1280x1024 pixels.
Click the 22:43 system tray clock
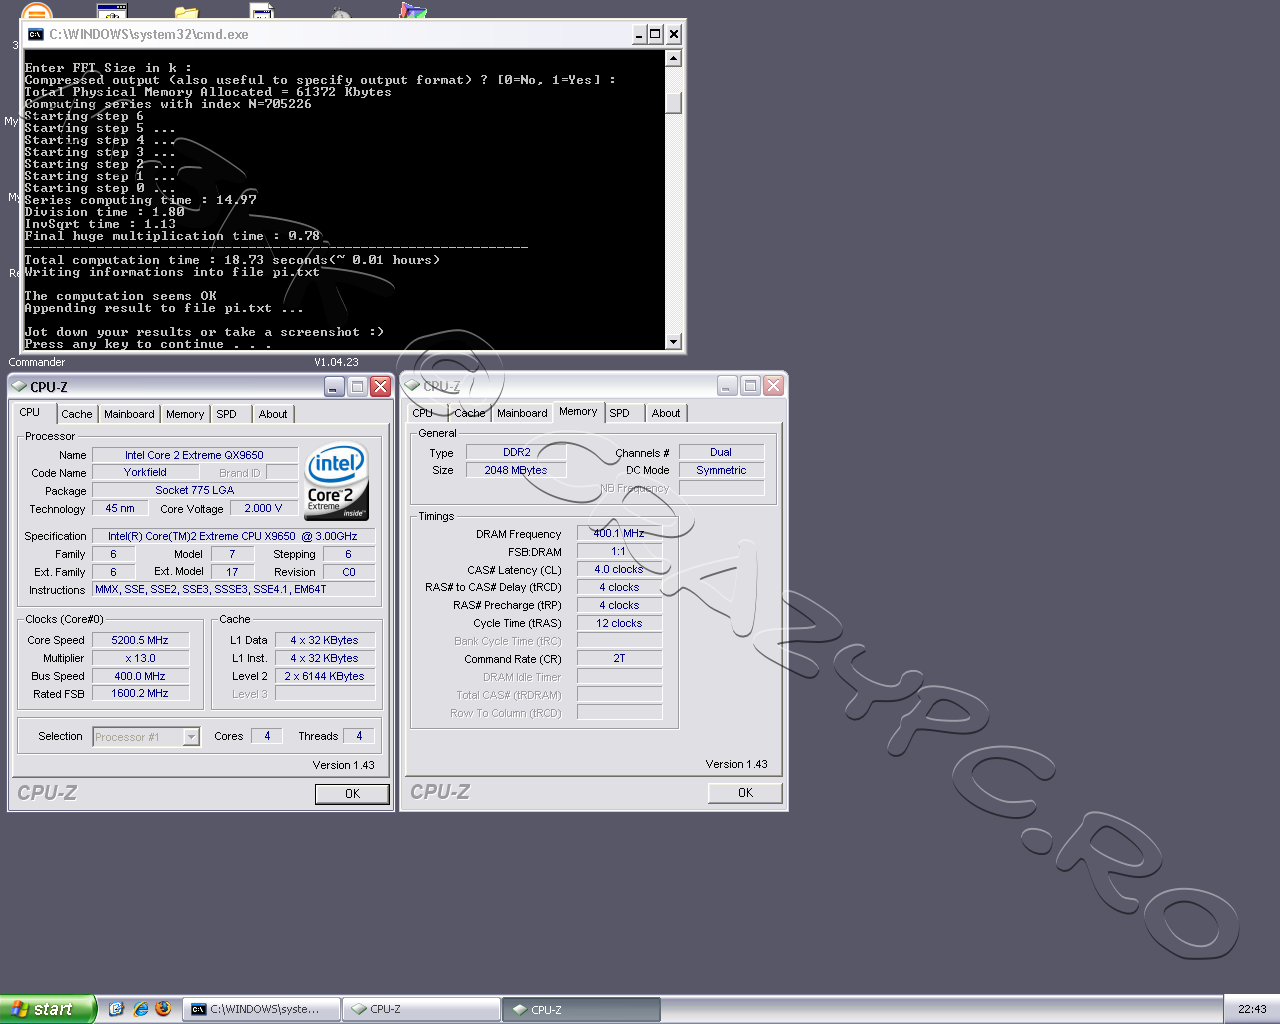[1252, 1009]
